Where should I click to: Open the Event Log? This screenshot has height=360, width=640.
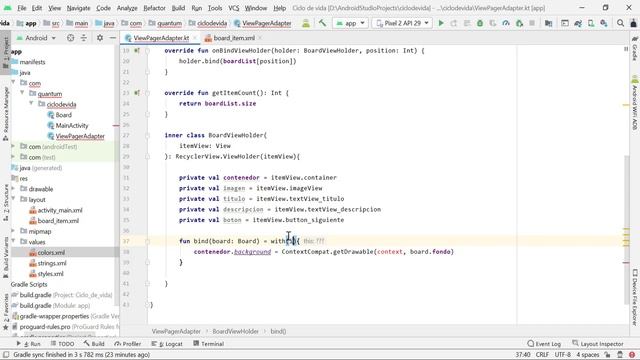coord(544,344)
